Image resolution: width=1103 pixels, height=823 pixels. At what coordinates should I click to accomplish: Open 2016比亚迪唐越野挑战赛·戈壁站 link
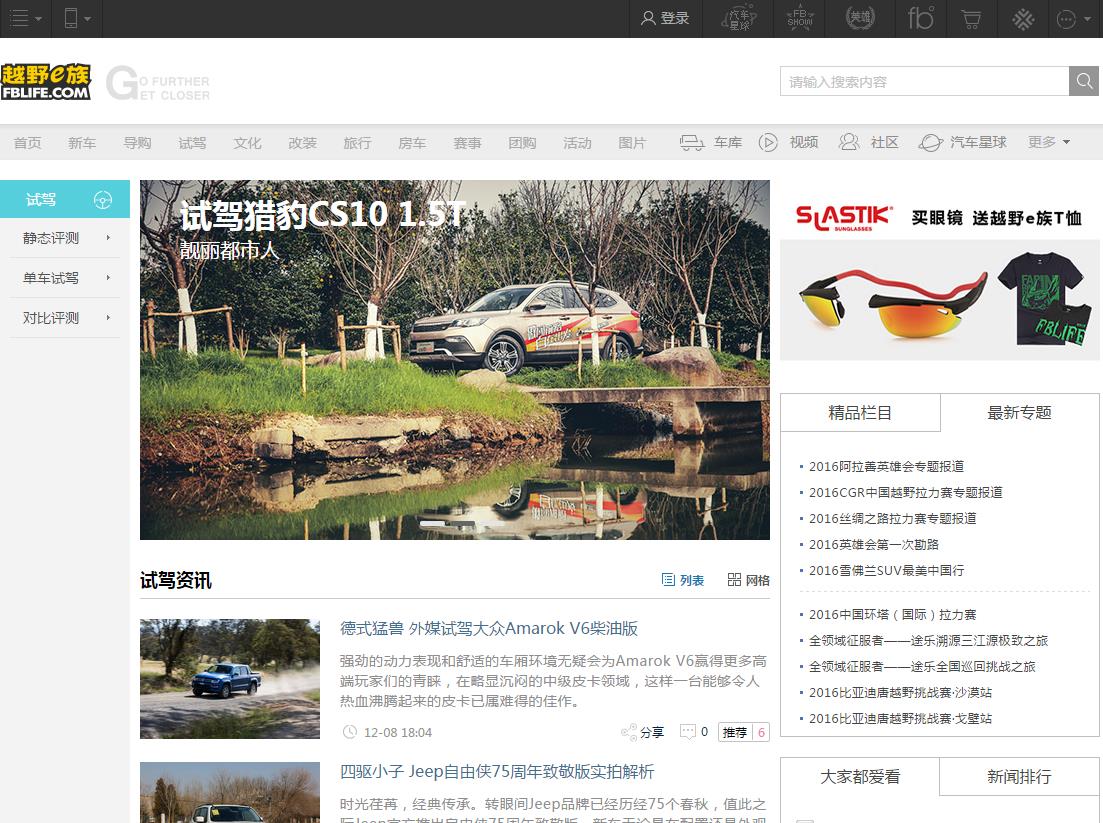[900, 719]
